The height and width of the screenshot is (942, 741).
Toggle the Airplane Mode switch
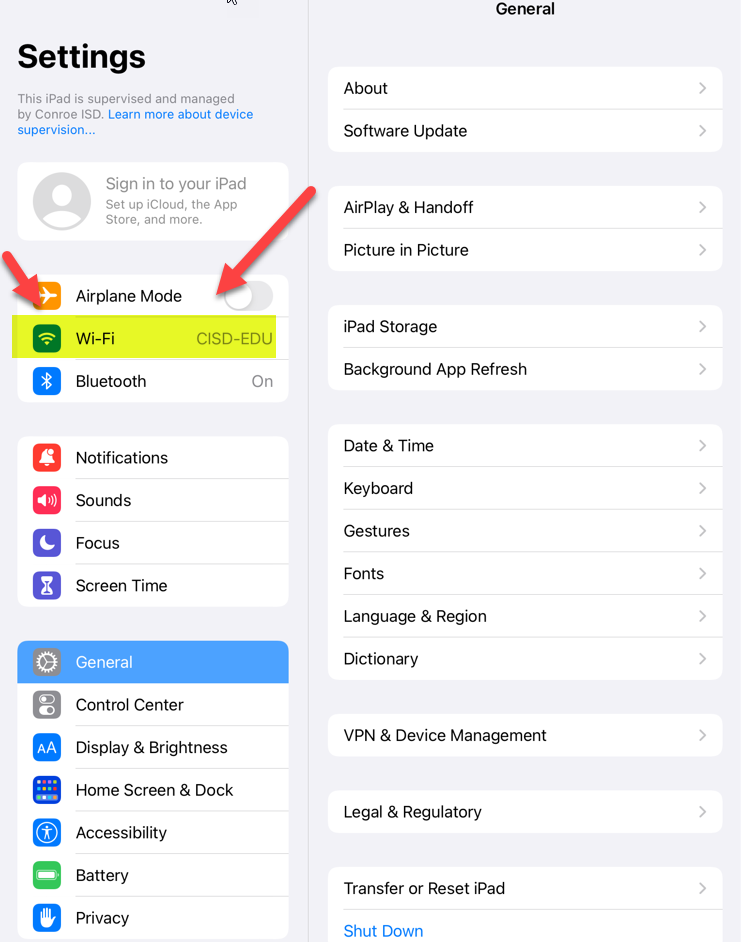(249, 296)
